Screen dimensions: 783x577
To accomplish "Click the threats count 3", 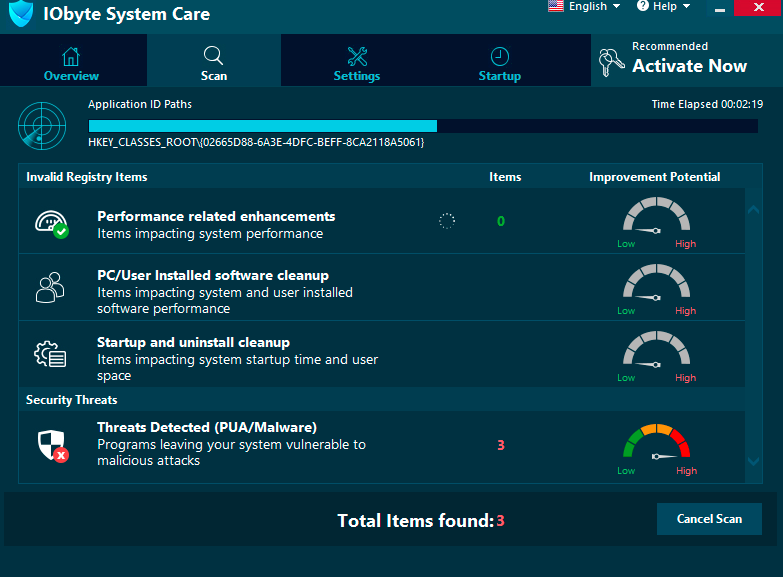I will click(501, 445).
